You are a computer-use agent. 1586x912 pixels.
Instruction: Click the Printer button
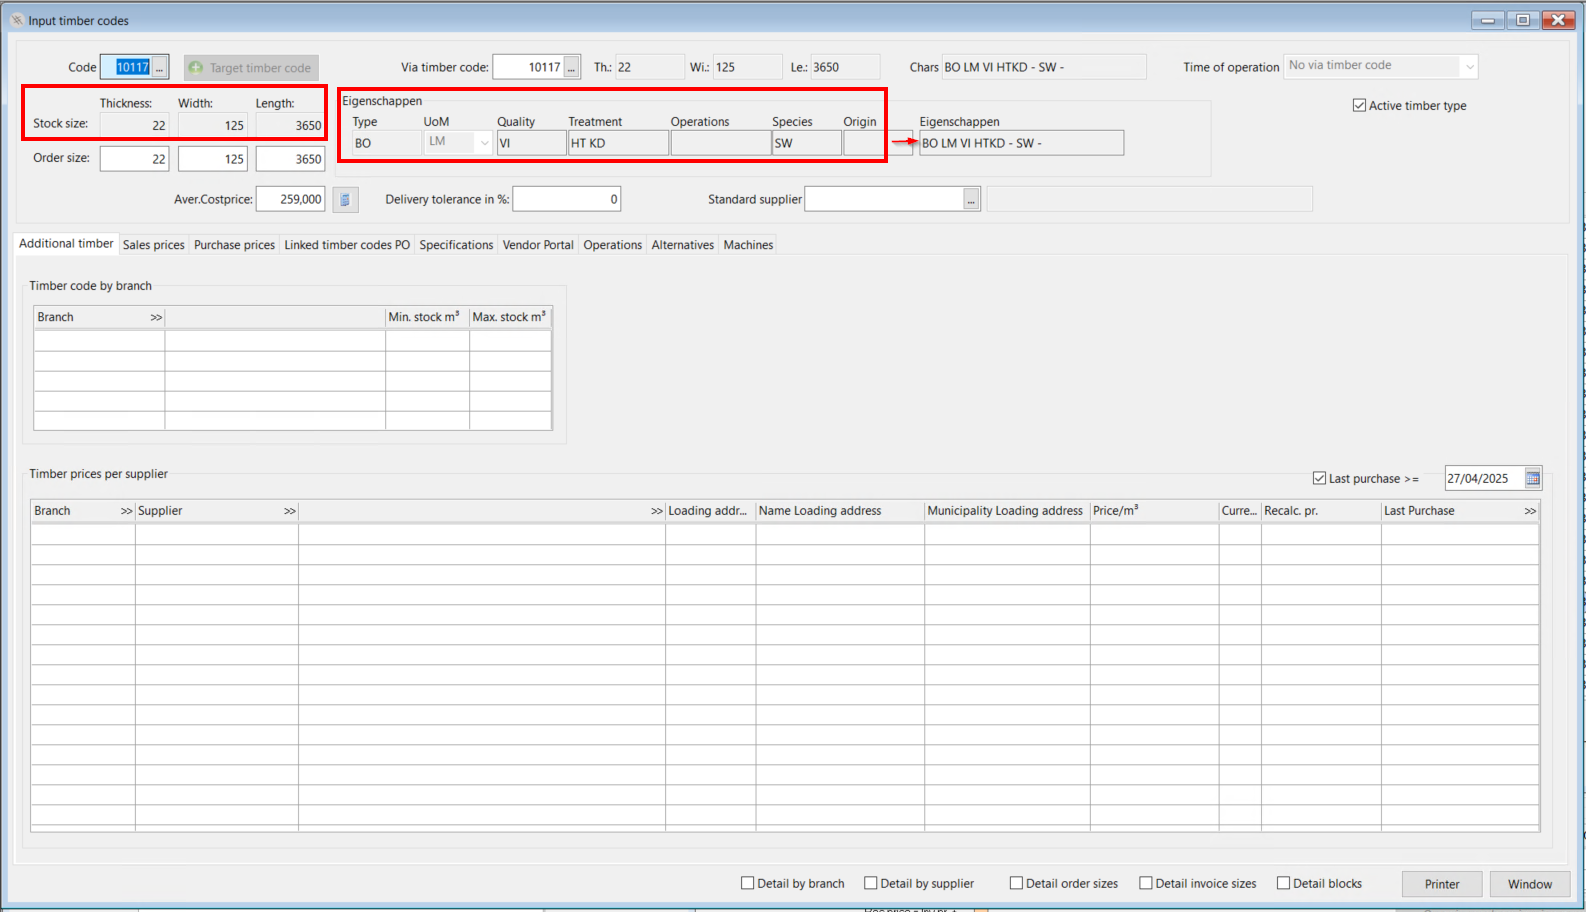(1442, 884)
